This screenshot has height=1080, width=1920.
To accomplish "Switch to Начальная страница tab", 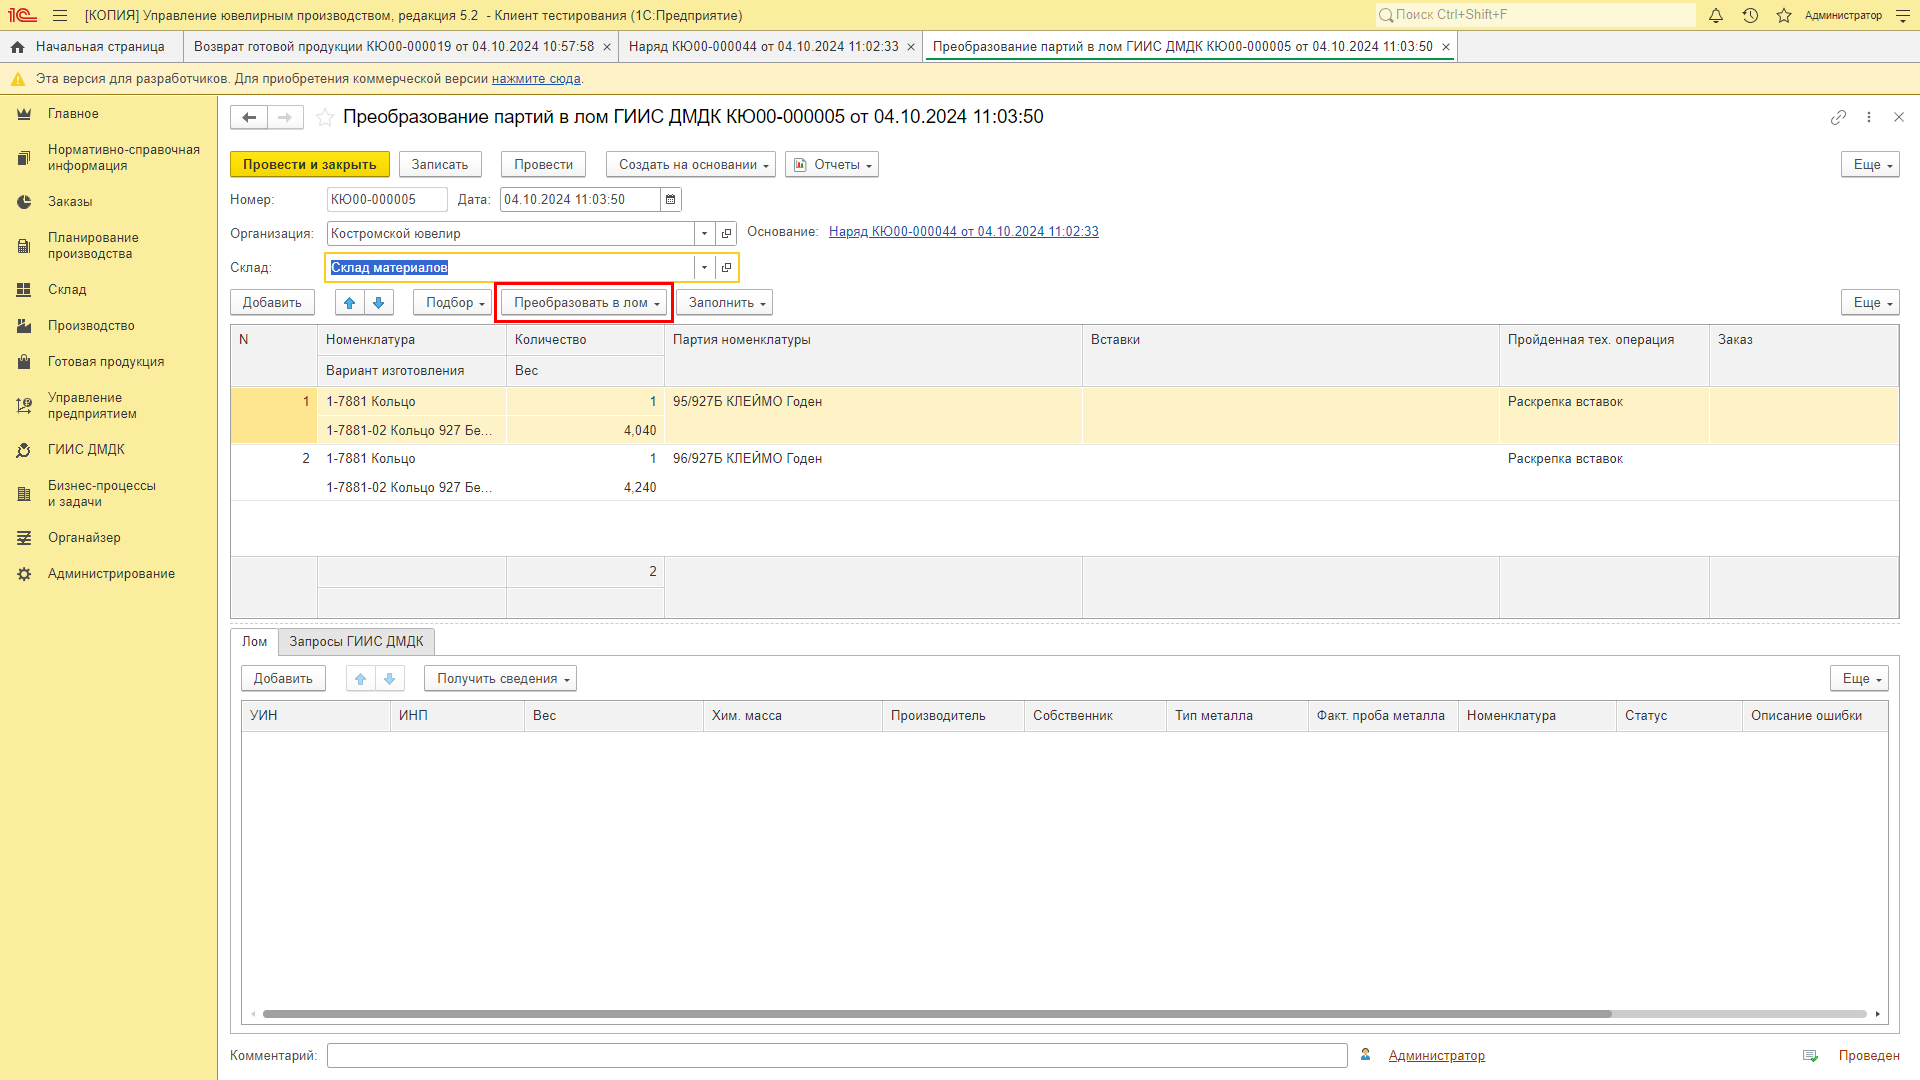I will 91,47.
